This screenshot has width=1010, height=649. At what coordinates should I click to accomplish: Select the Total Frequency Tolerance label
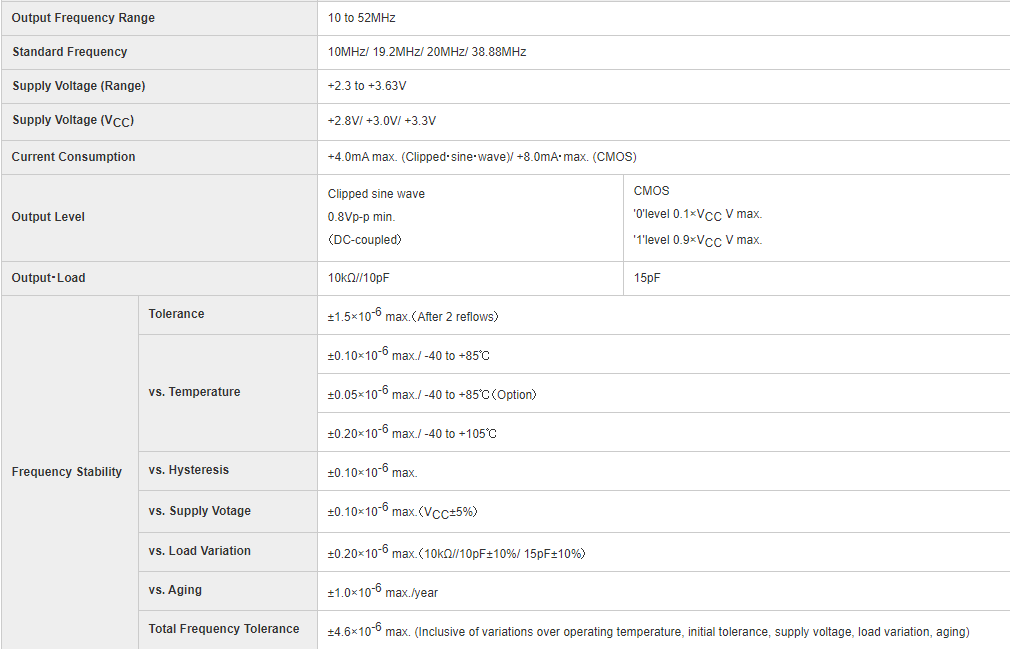(224, 629)
